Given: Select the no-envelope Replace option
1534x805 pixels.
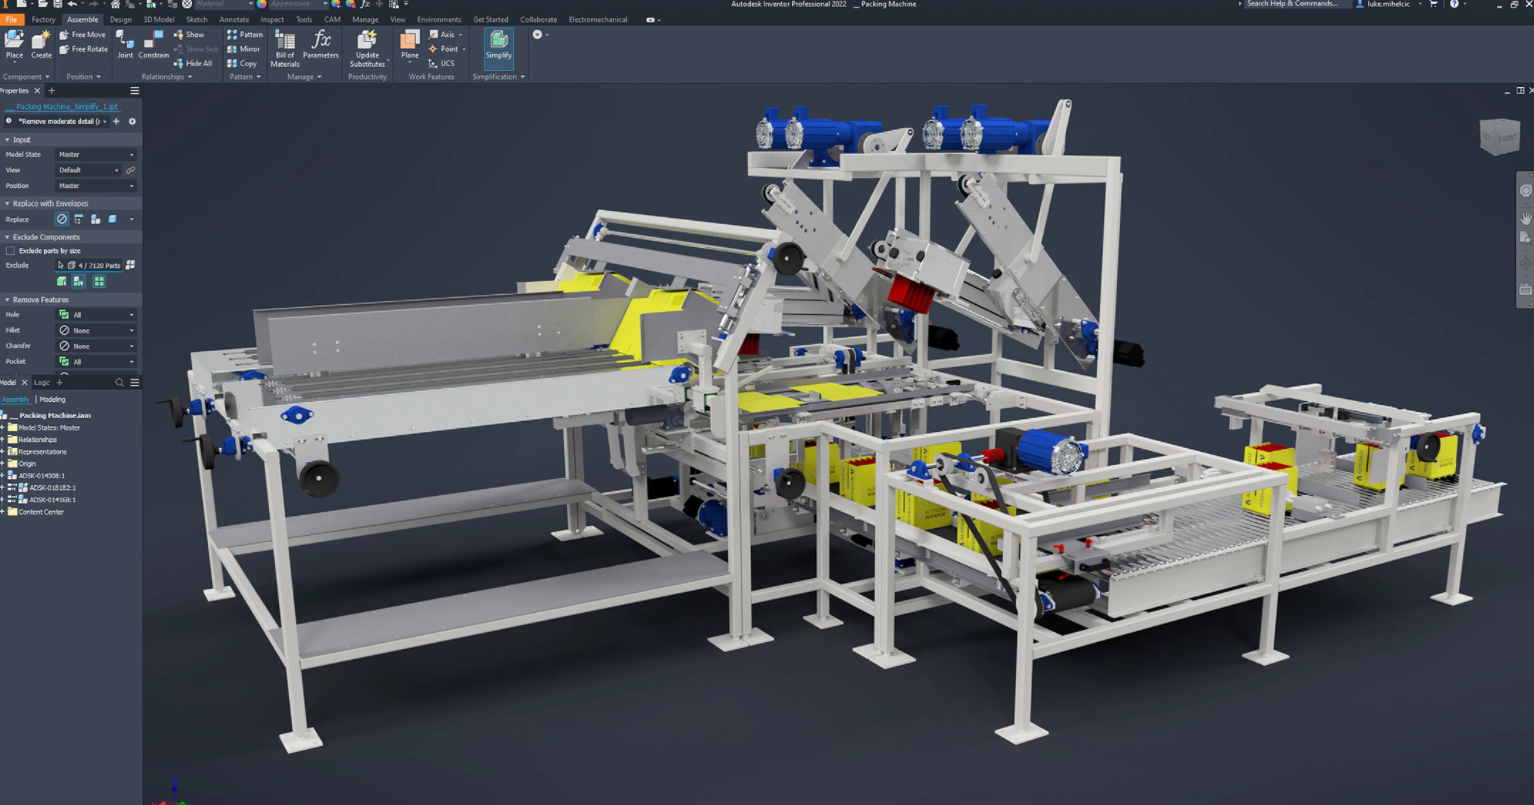Looking at the screenshot, I should tap(62, 219).
